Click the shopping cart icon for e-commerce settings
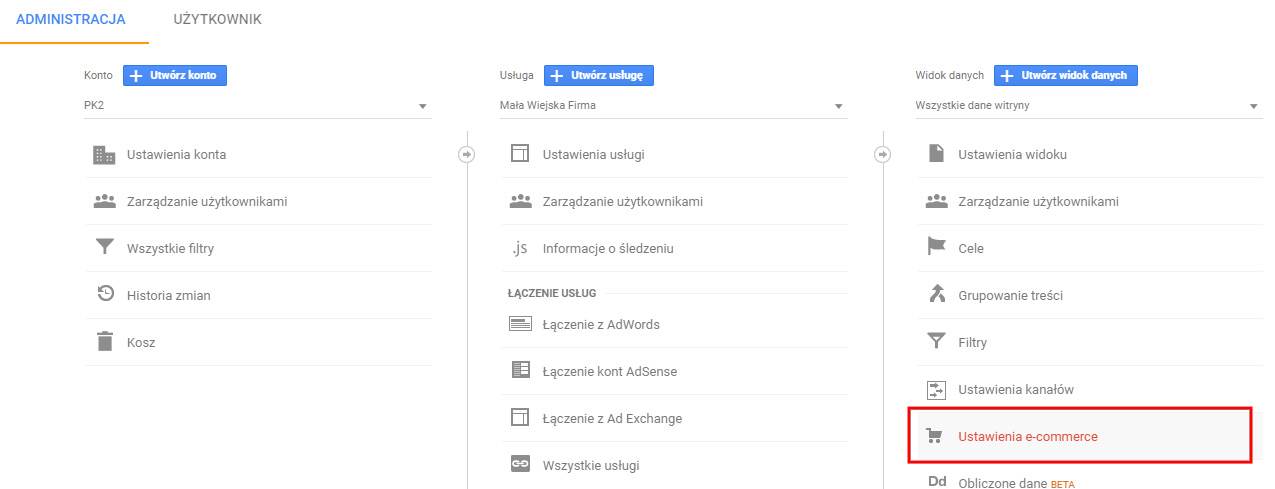Image resolution: width=1275 pixels, height=489 pixels. pyautogui.click(x=936, y=436)
